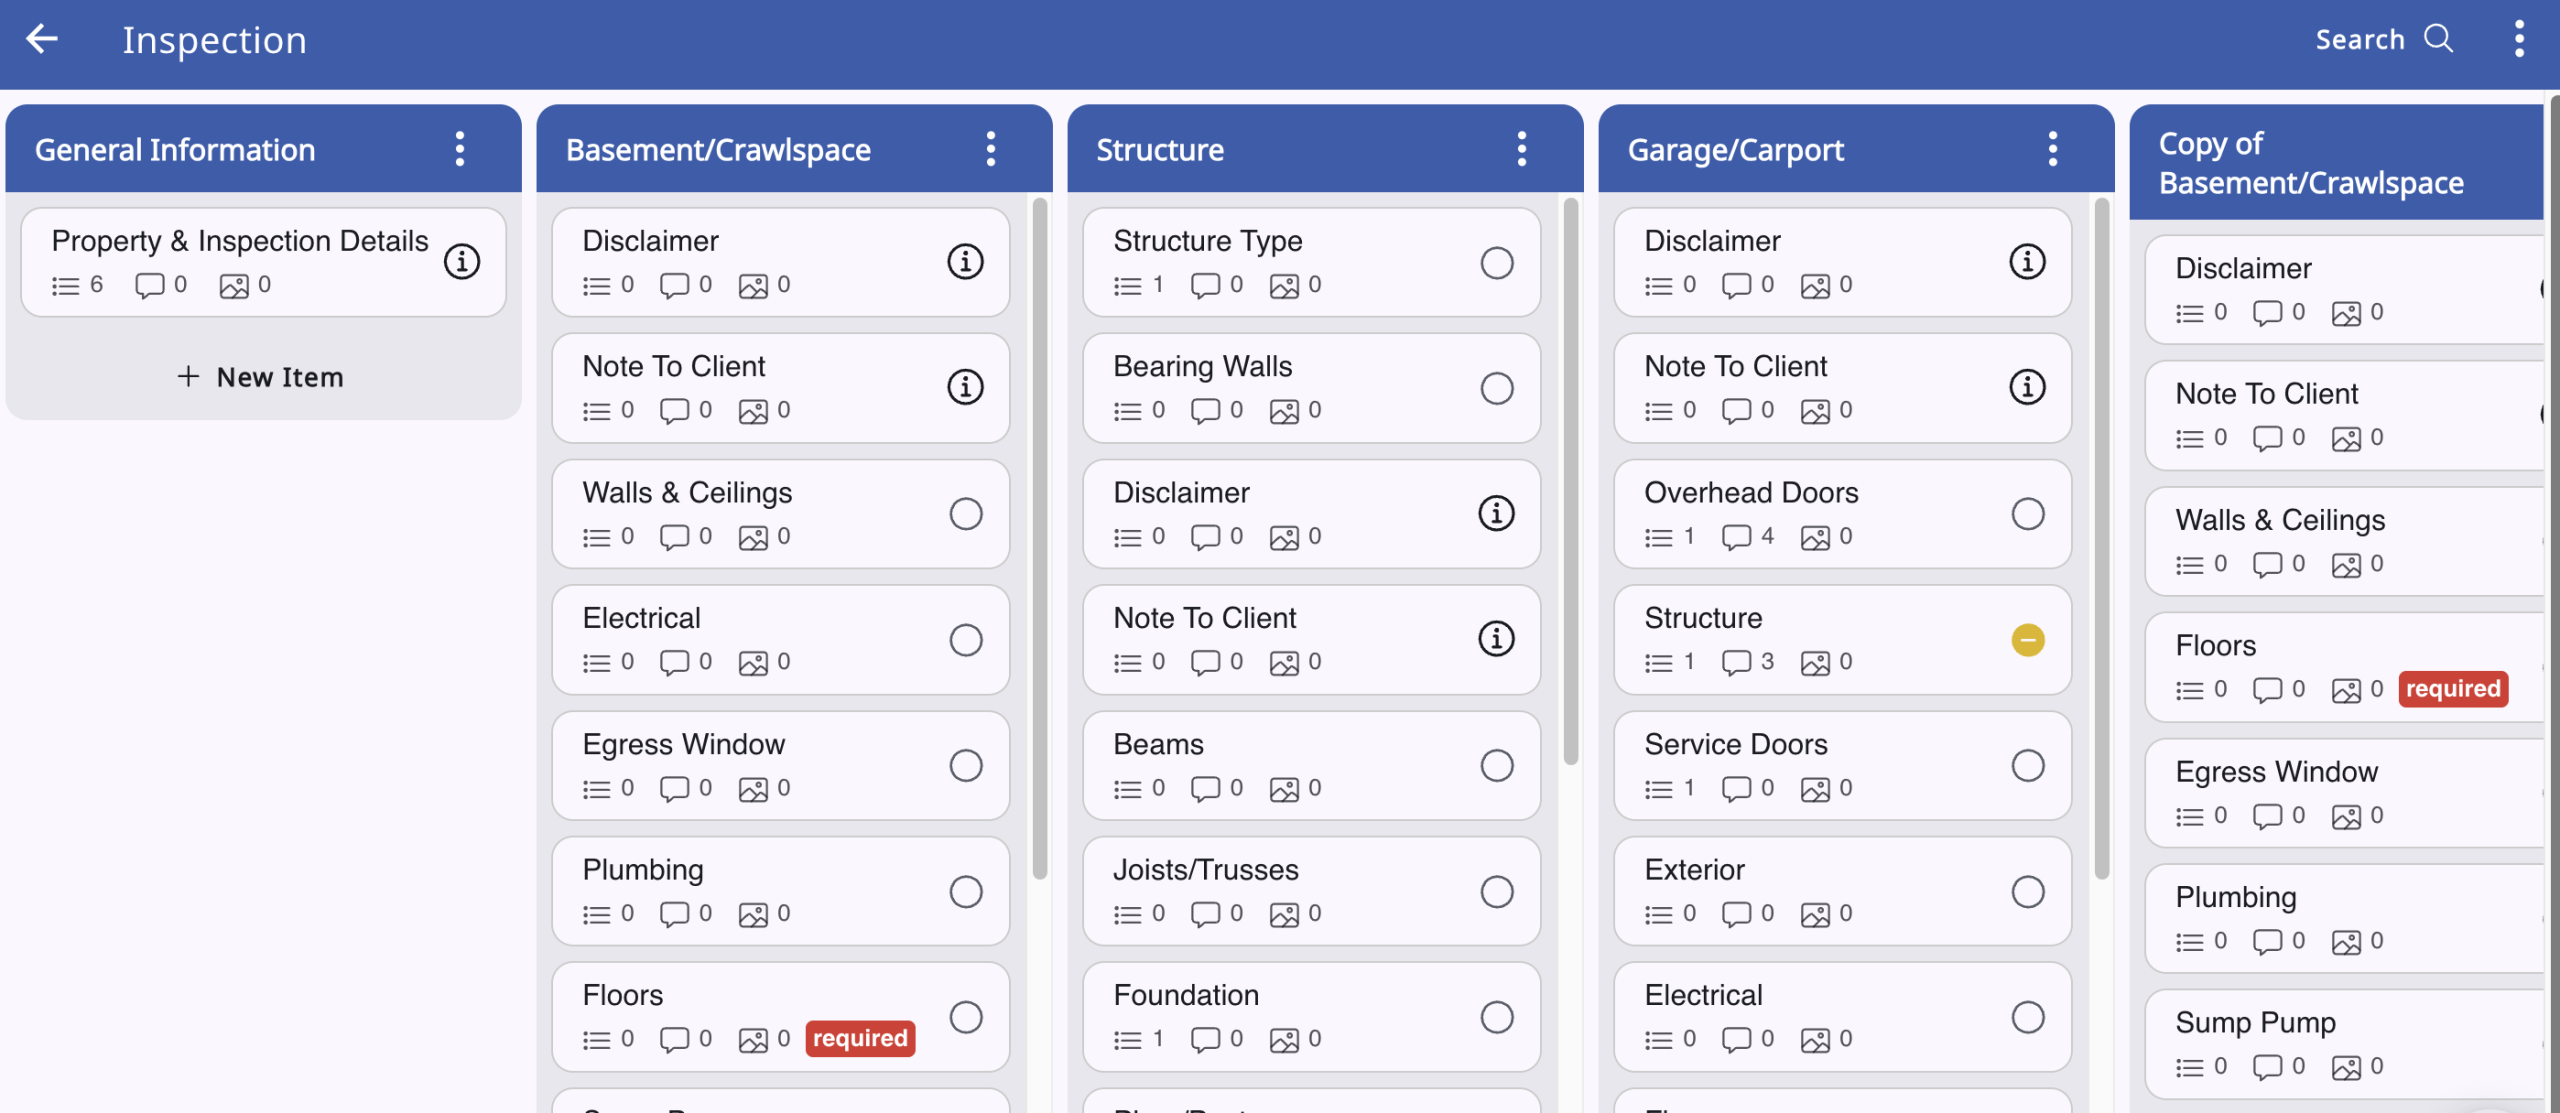Open the General Information column options menu
This screenshot has width=2560, height=1113.
460,149
